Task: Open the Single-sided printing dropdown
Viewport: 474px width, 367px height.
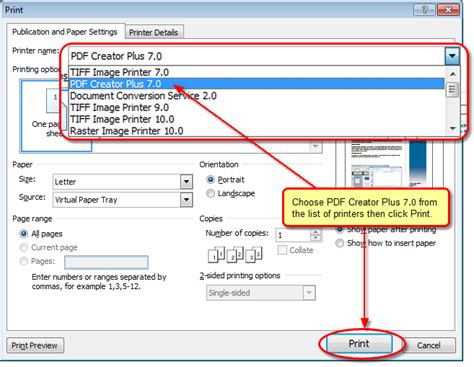Action: 309,293
